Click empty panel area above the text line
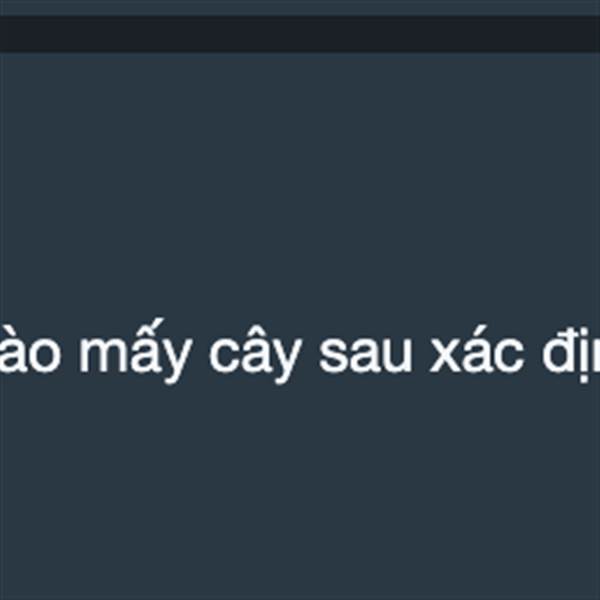The width and height of the screenshot is (600, 600). pyautogui.click(x=300, y=184)
